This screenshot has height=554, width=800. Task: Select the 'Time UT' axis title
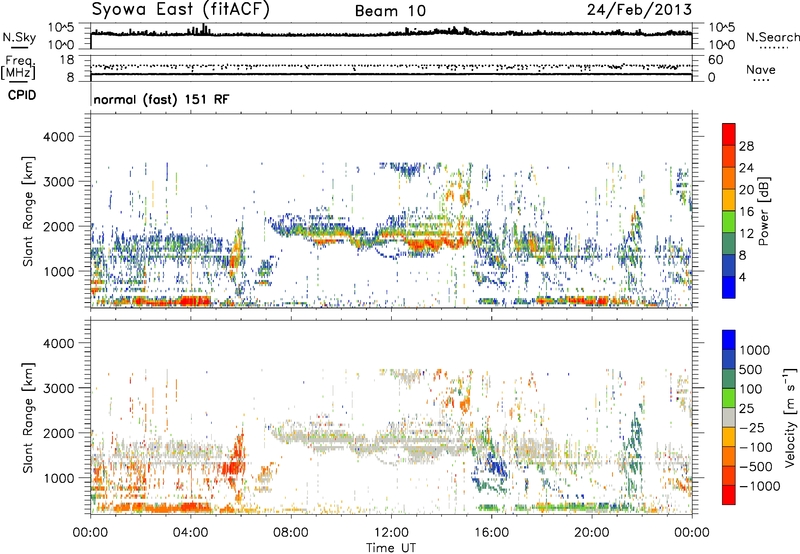click(x=391, y=548)
